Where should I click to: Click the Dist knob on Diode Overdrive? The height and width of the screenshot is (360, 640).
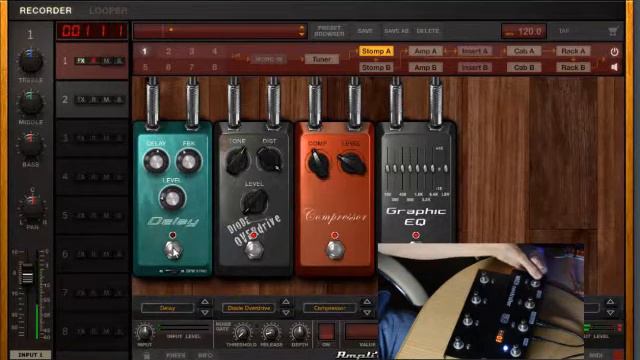269,160
